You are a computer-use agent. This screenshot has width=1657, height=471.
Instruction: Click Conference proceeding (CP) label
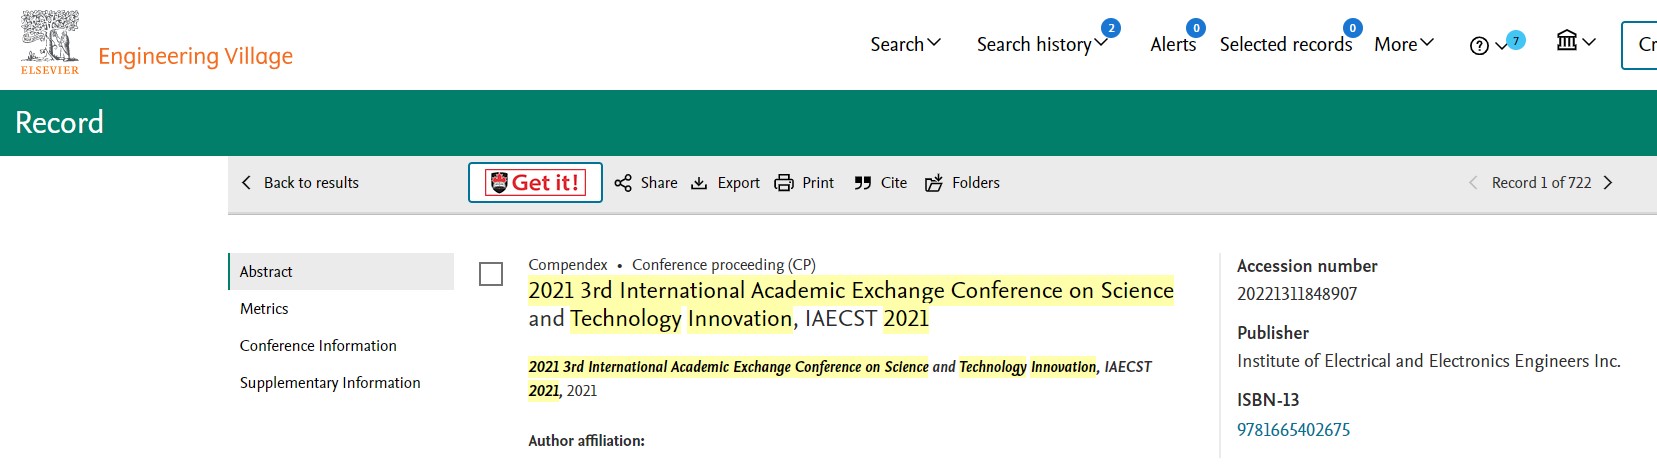coord(724,264)
